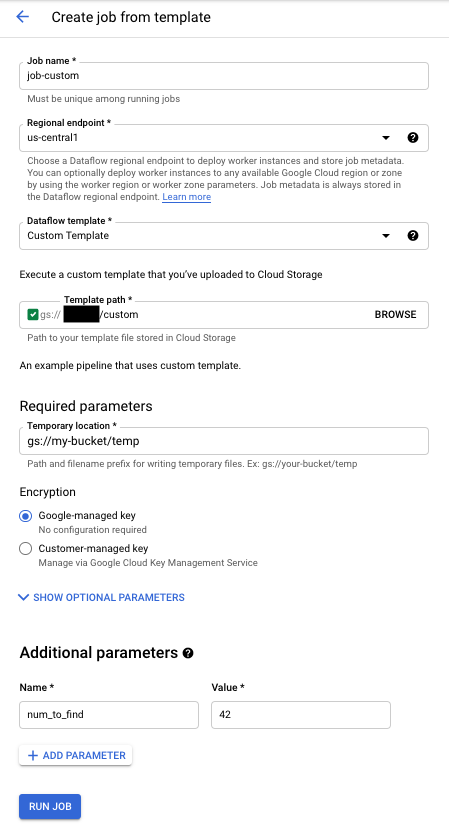
Task: Open the Dataflow template dropdown arrow
Action: (386, 236)
